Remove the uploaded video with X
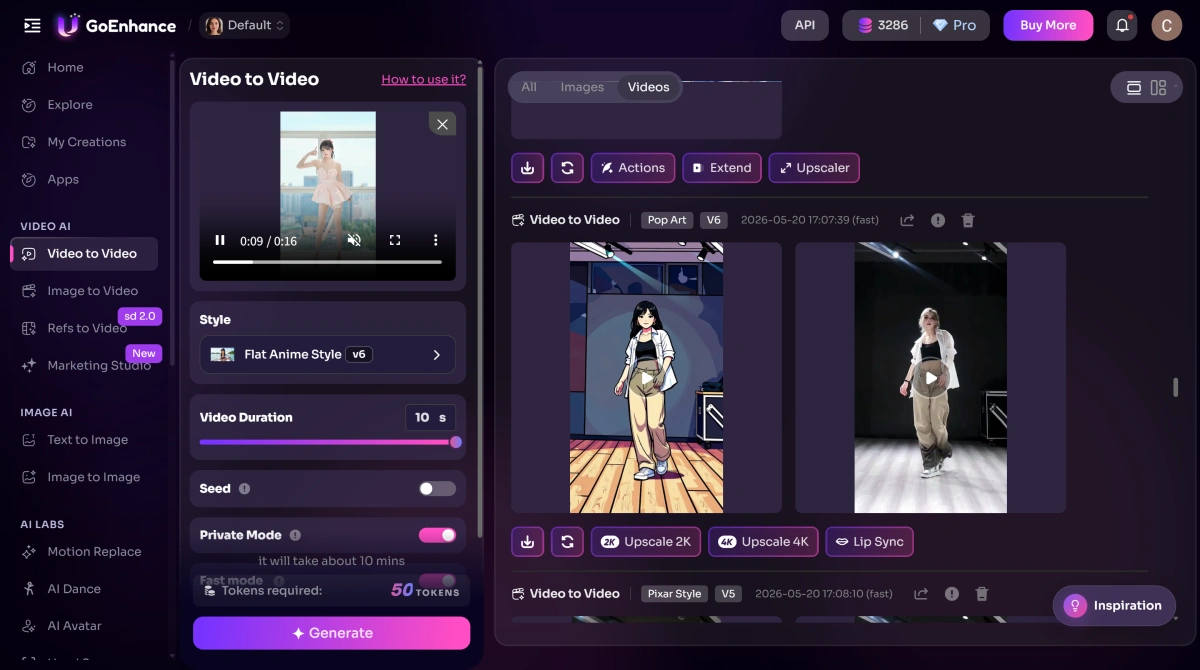 [x=442, y=125]
